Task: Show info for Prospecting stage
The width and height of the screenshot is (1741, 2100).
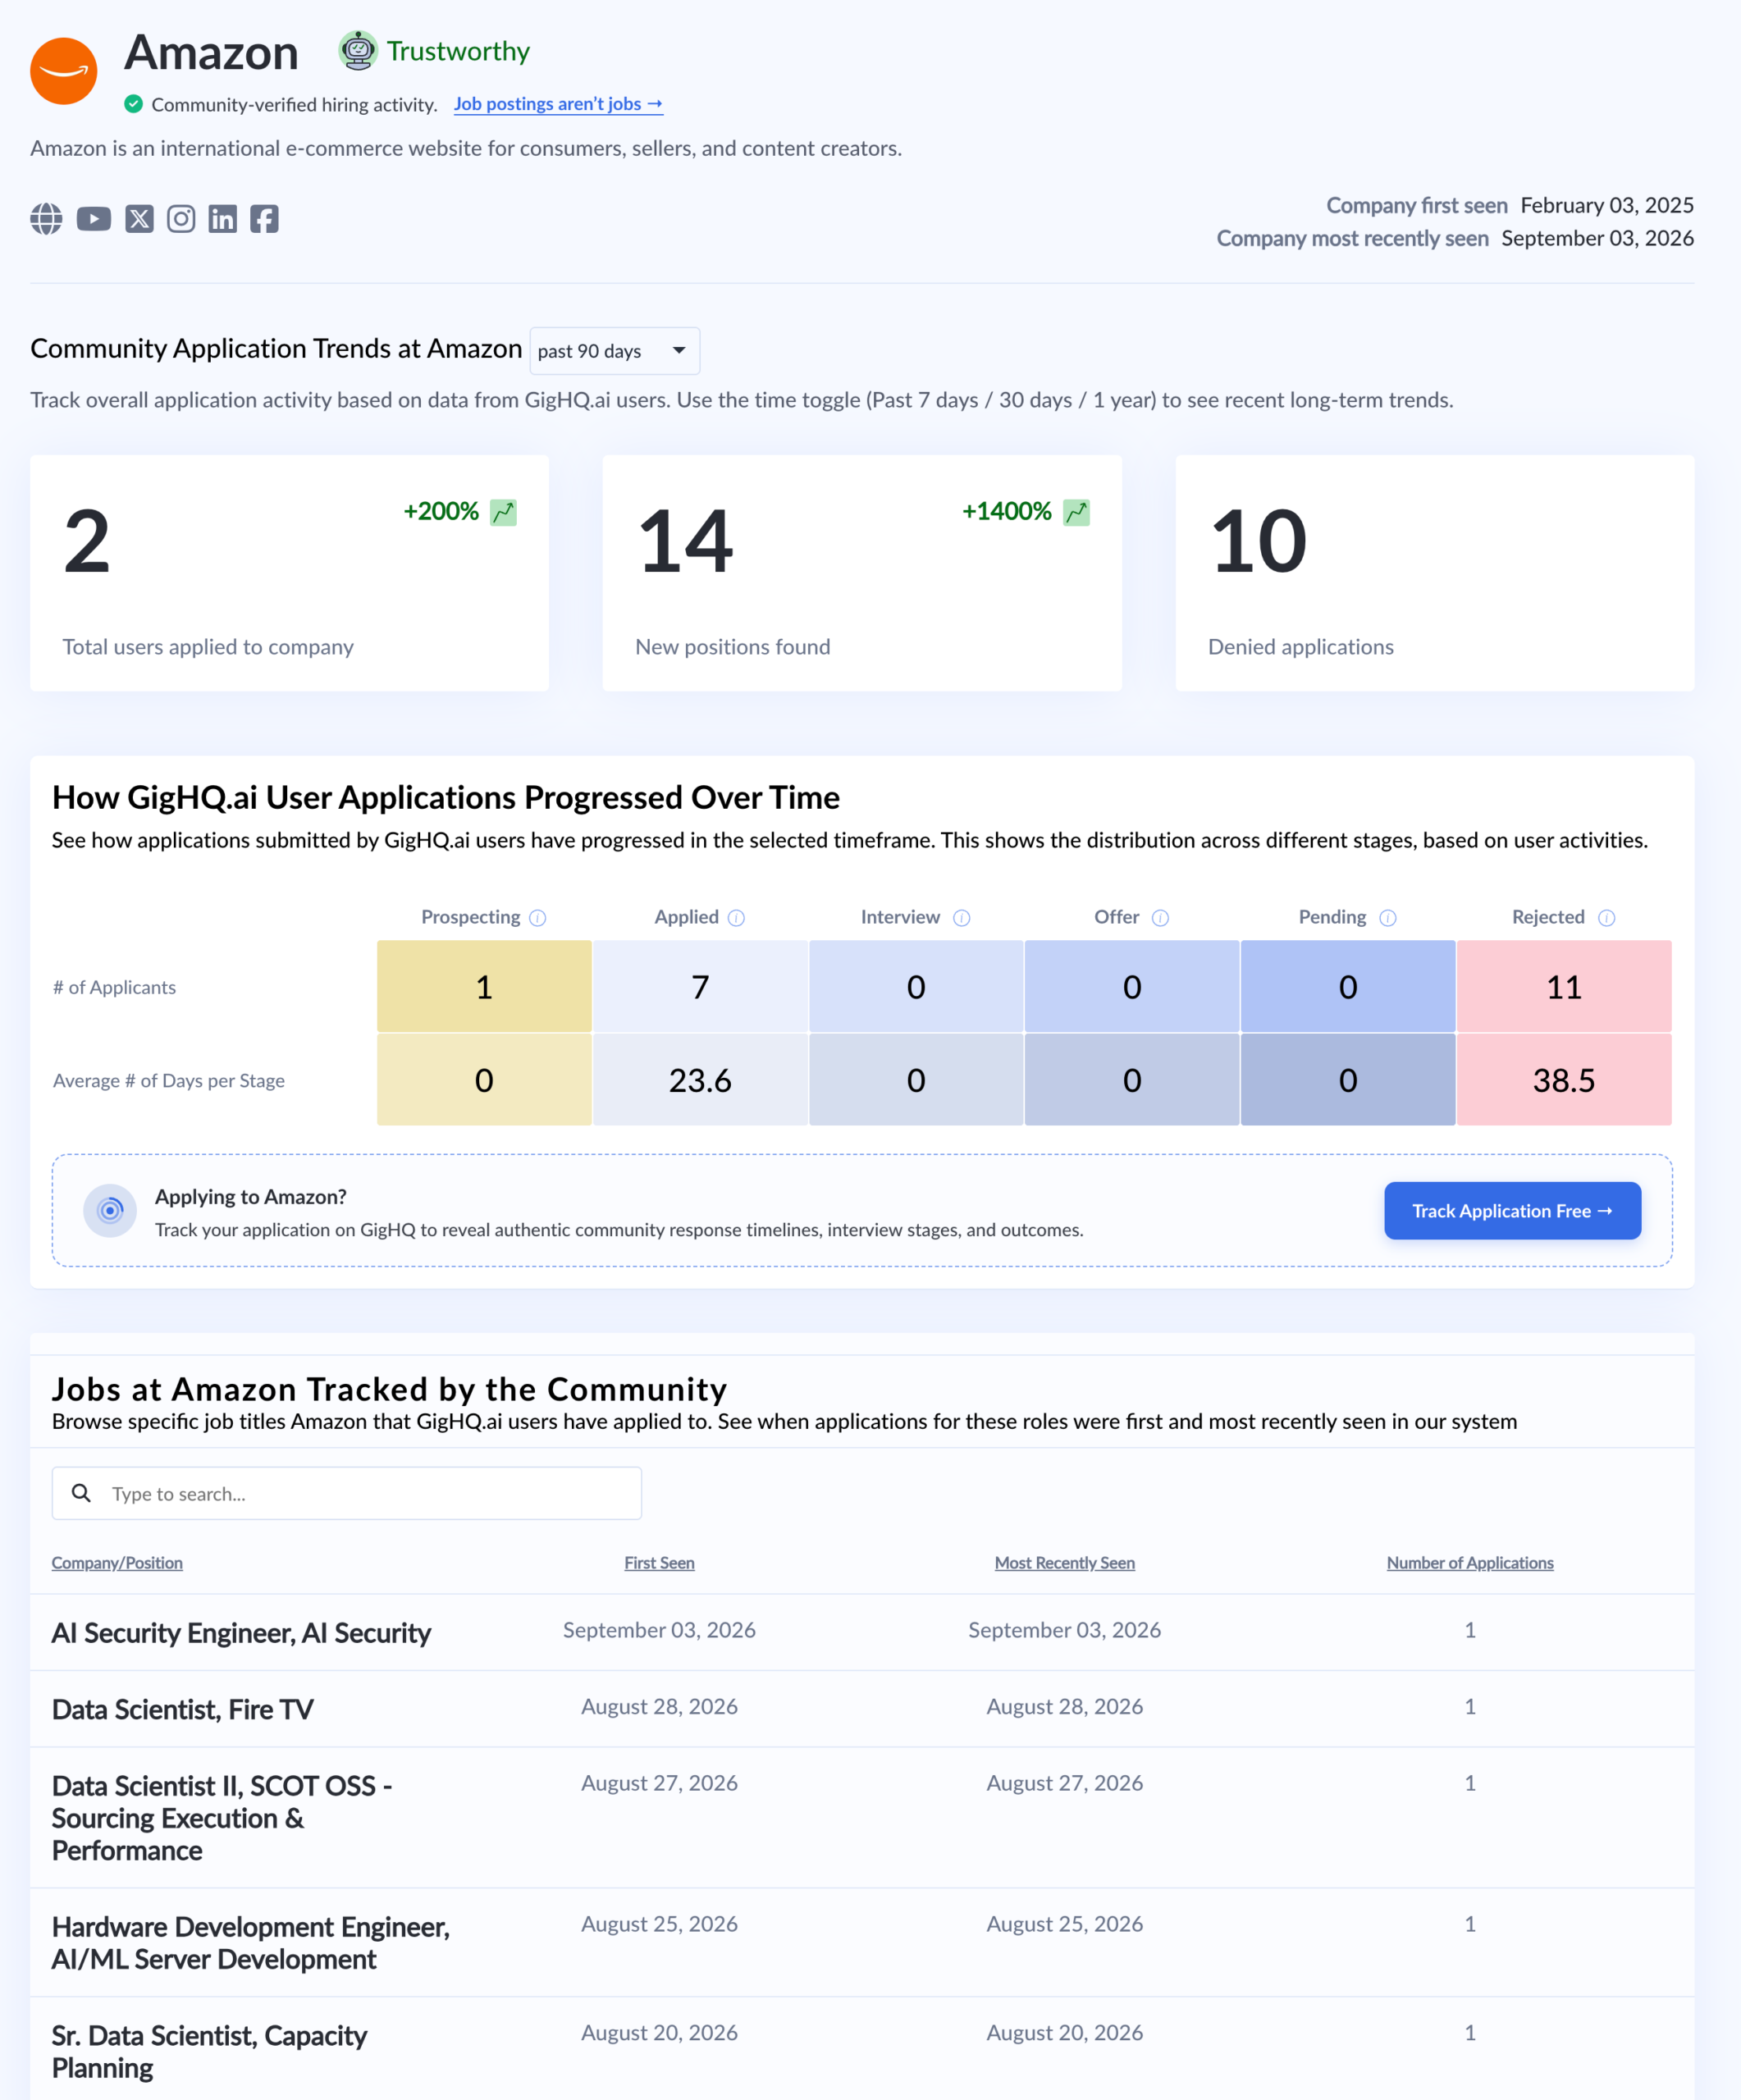Action: pyautogui.click(x=538, y=918)
